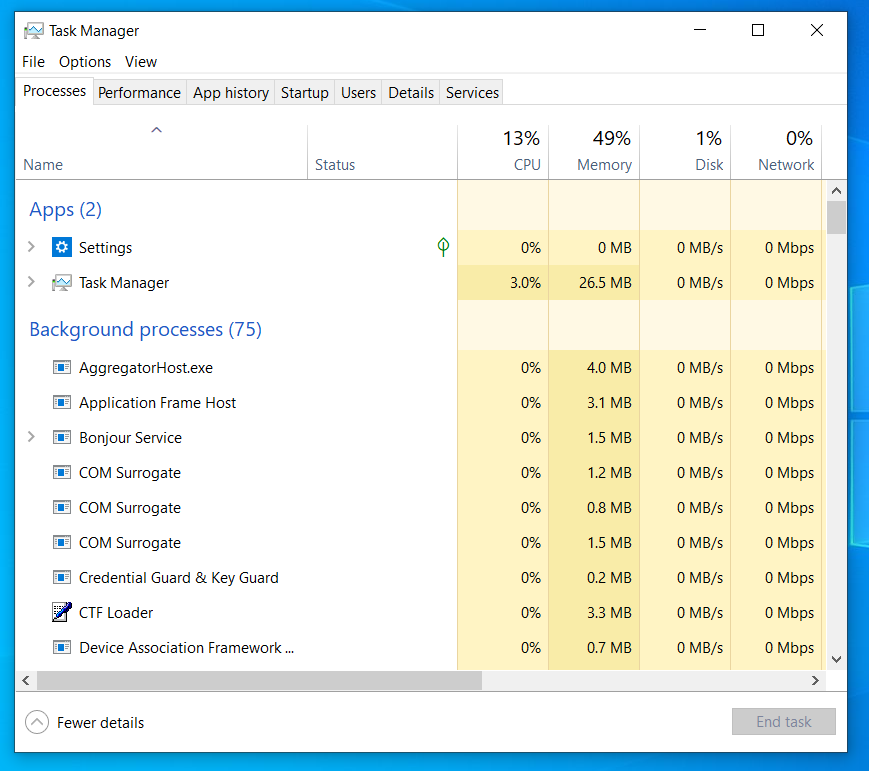The width and height of the screenshot is (869, 771).
Task: Sort by the Disk column header
Action: click(x=685, y=152)
